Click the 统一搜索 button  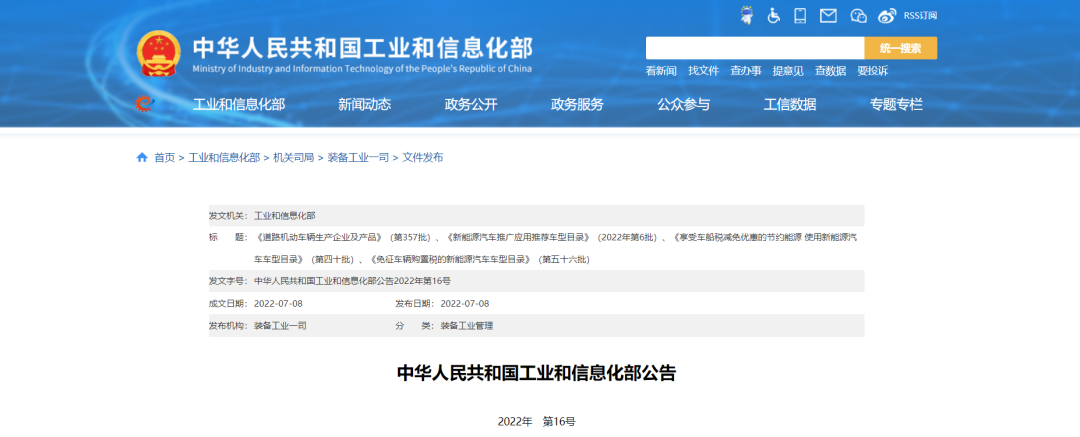[901, 48]
